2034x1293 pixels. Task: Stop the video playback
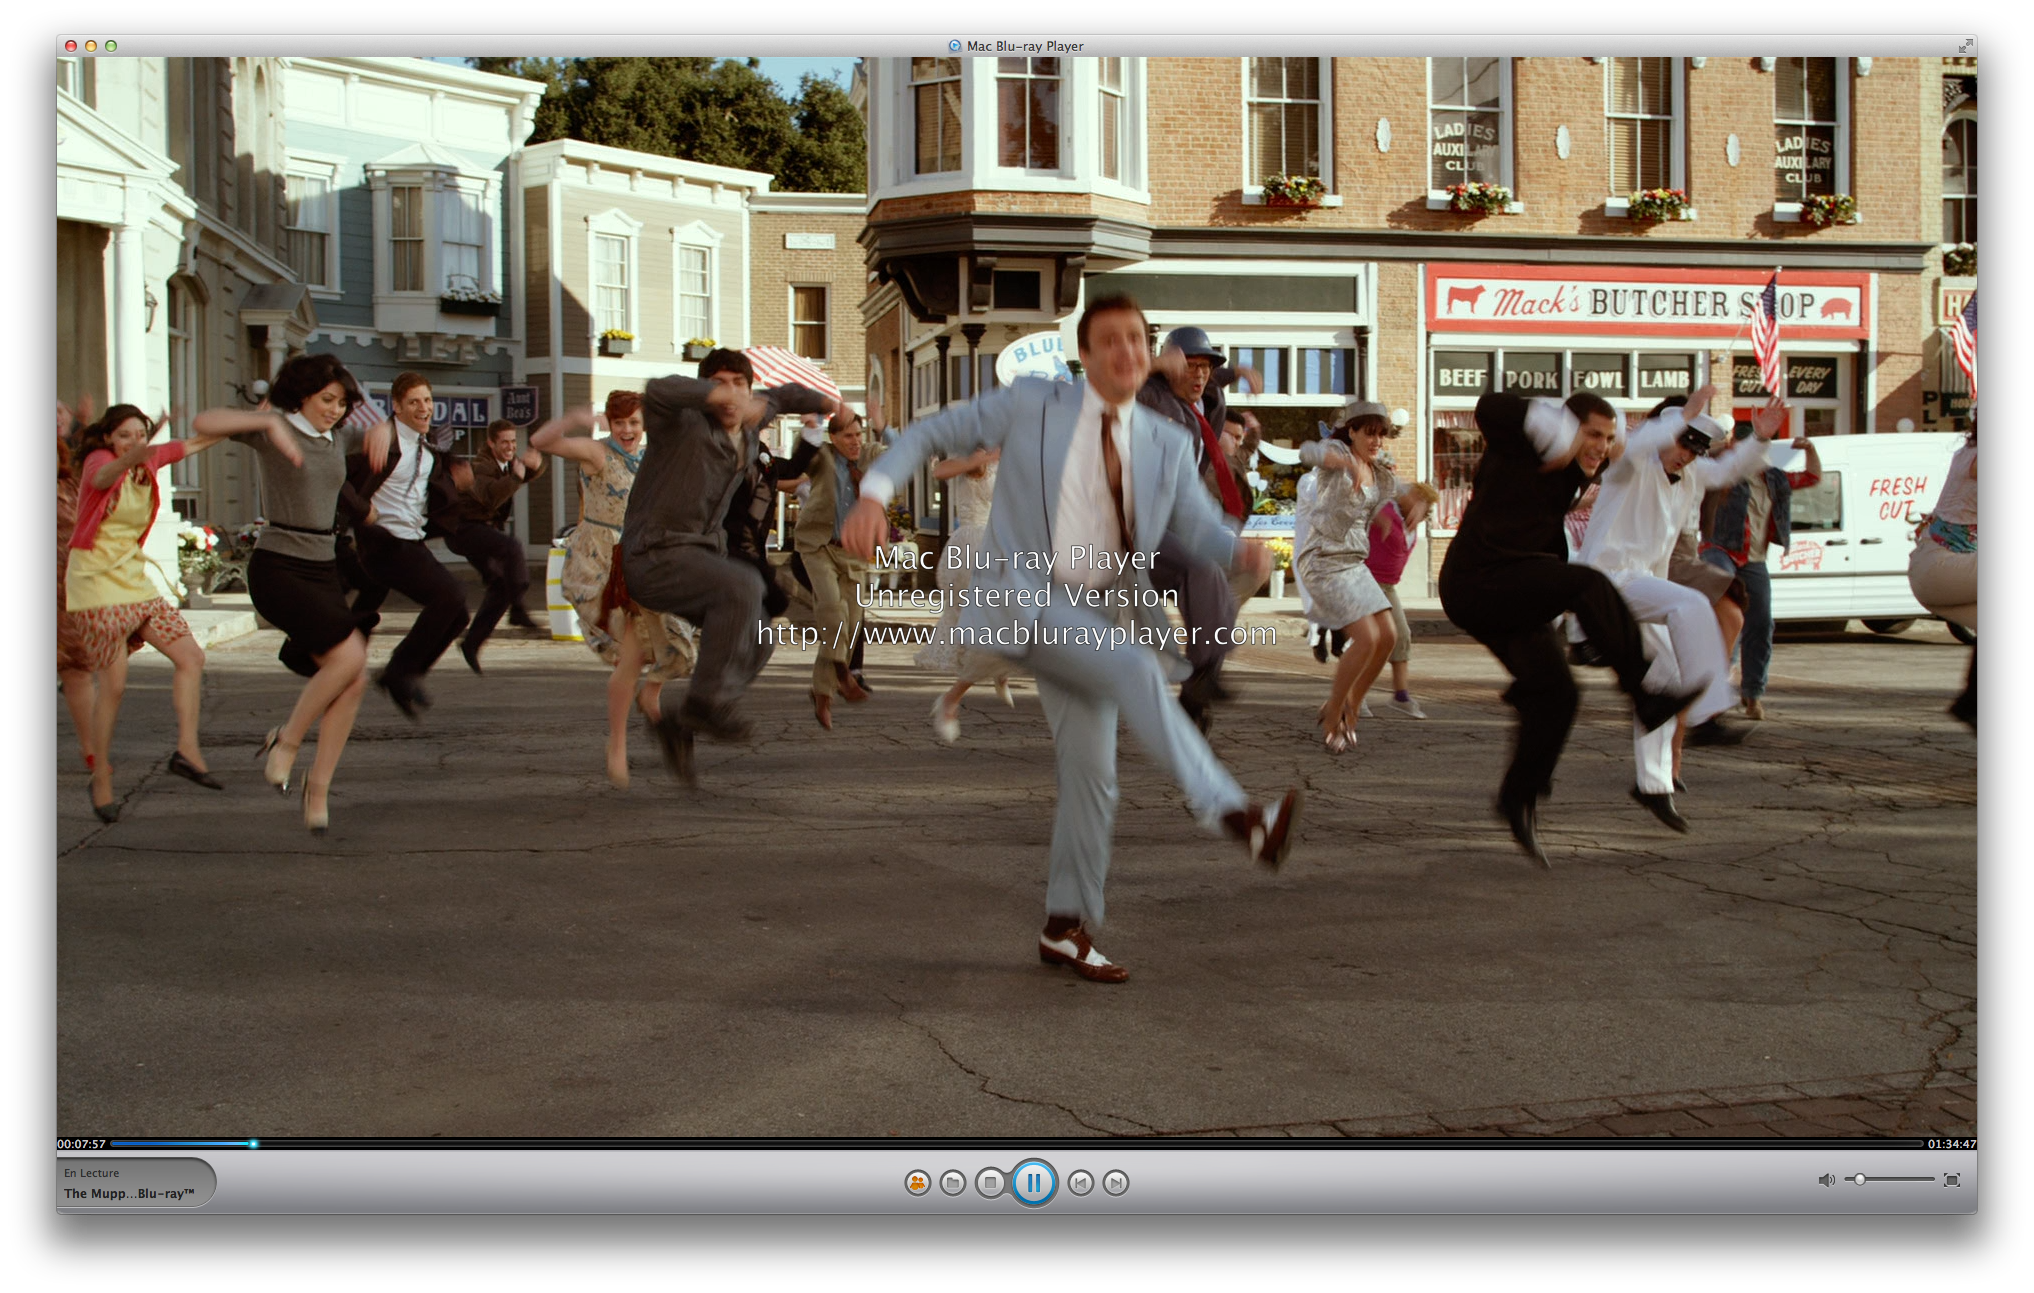(990, 1183)
